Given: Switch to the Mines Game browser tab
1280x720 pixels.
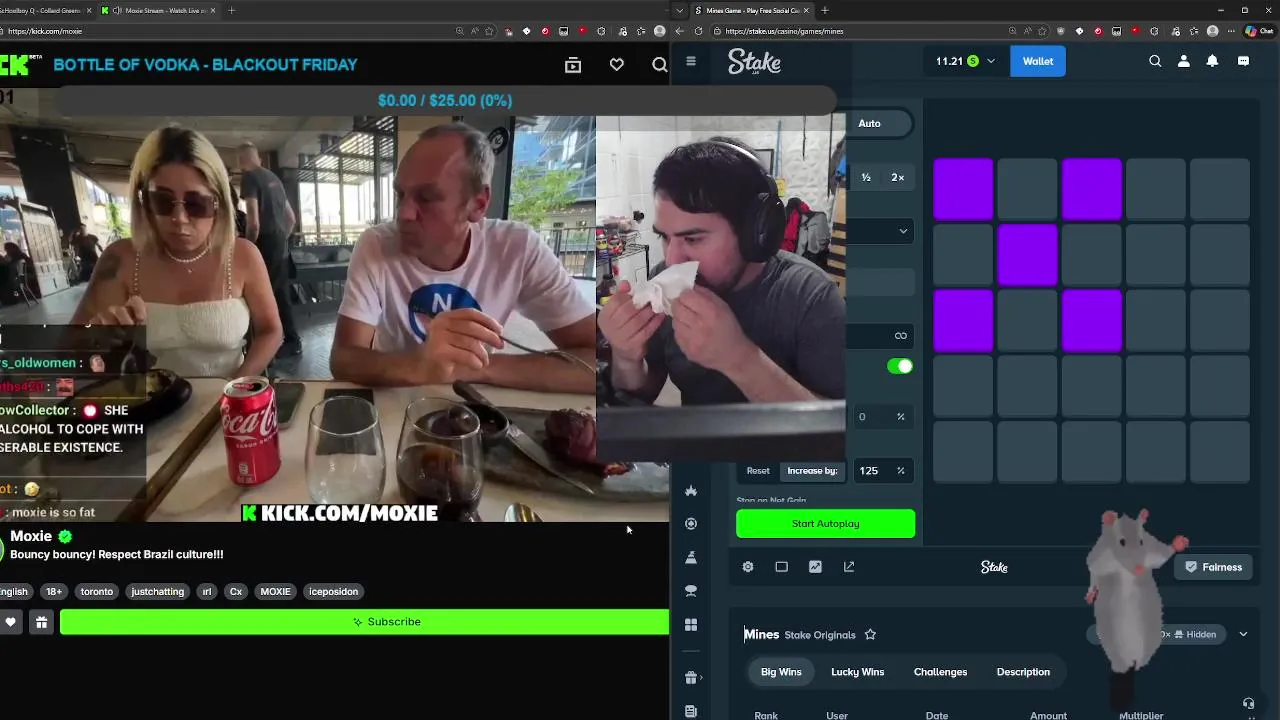Looking at the screenshot, I should [753, 10].
